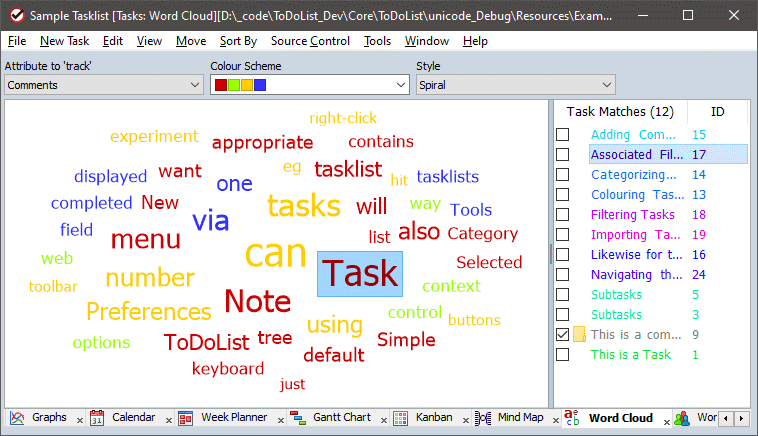Click the Kanban tab icon
Screen dimensions: 758x436
point(400,418)
